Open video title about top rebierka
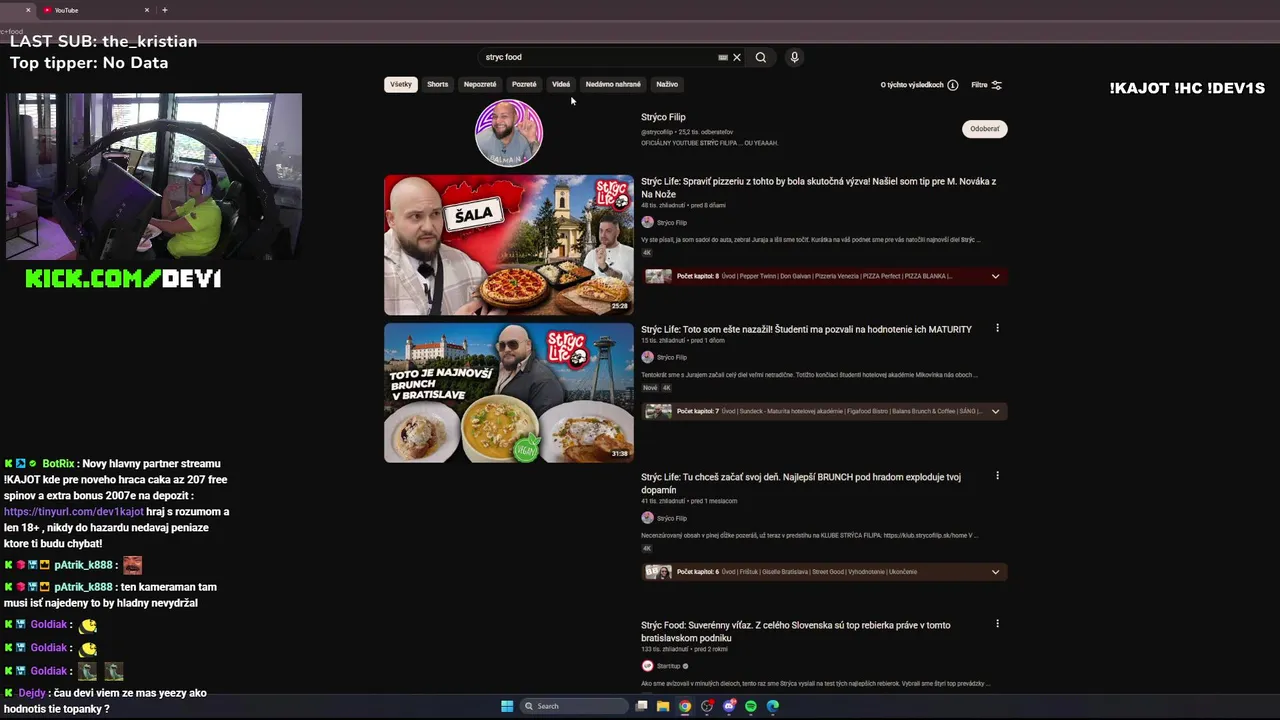Image resolution: width=1280 pixels, height=720 pixels. 796,631
